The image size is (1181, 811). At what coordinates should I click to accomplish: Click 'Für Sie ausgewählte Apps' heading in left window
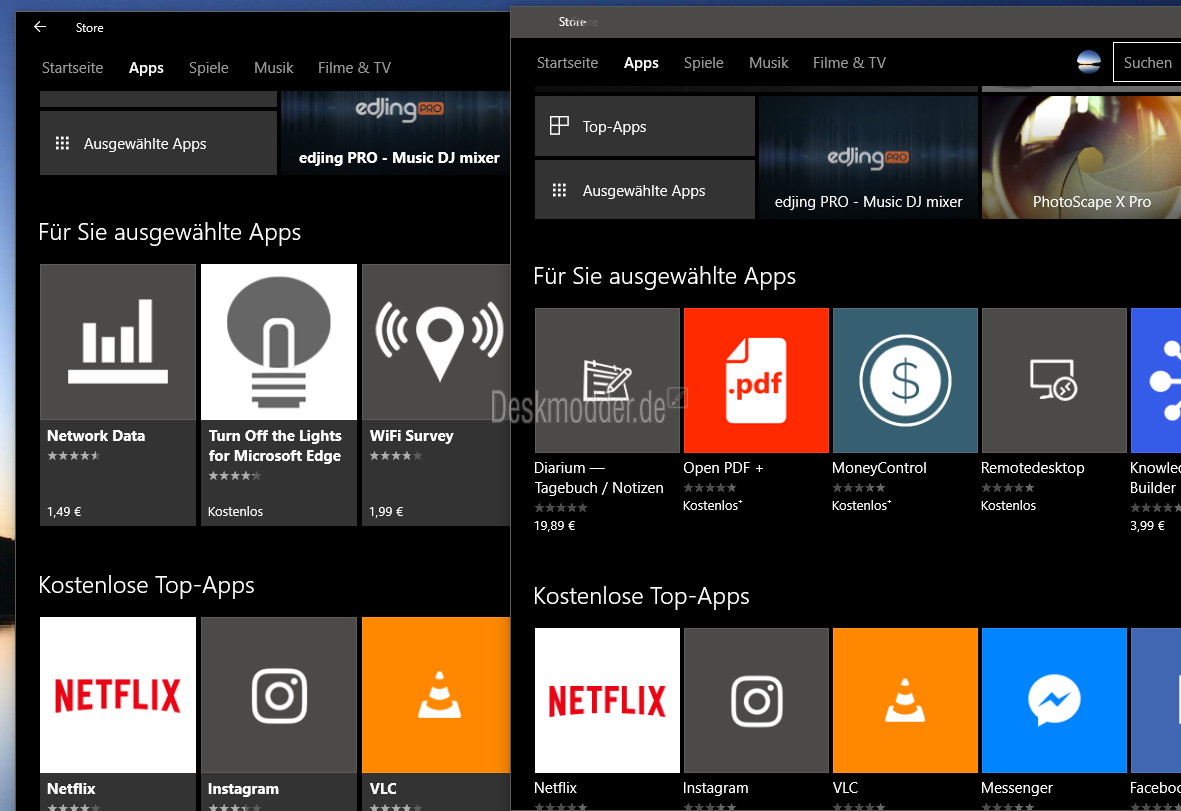(169, 233)
